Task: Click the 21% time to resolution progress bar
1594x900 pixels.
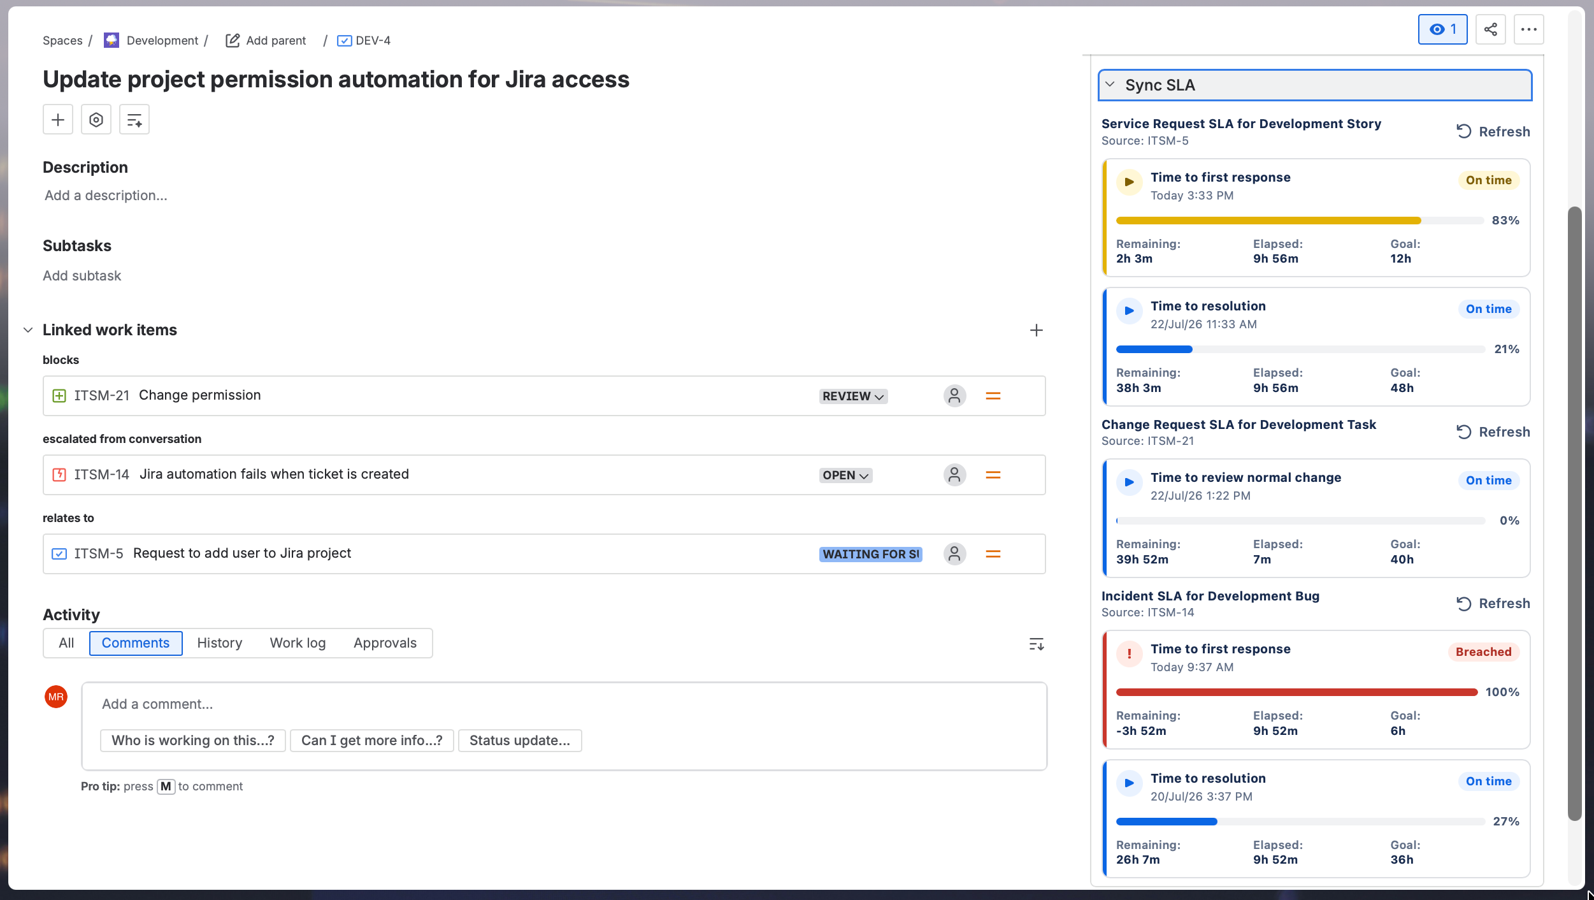Action: coord(1299,349)
